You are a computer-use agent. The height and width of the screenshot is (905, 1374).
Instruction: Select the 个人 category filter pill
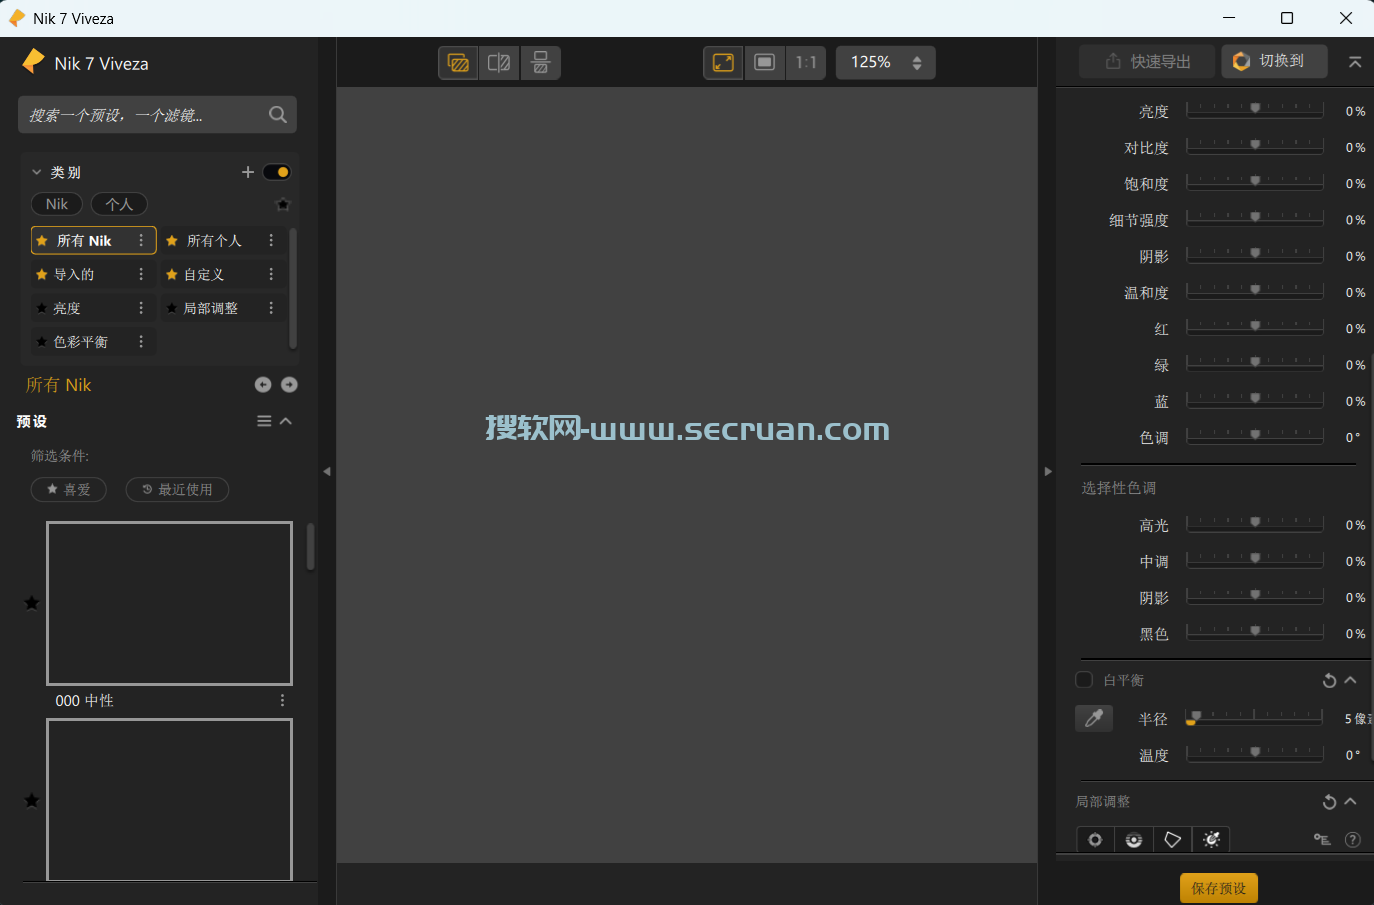(x=119, y=204)
